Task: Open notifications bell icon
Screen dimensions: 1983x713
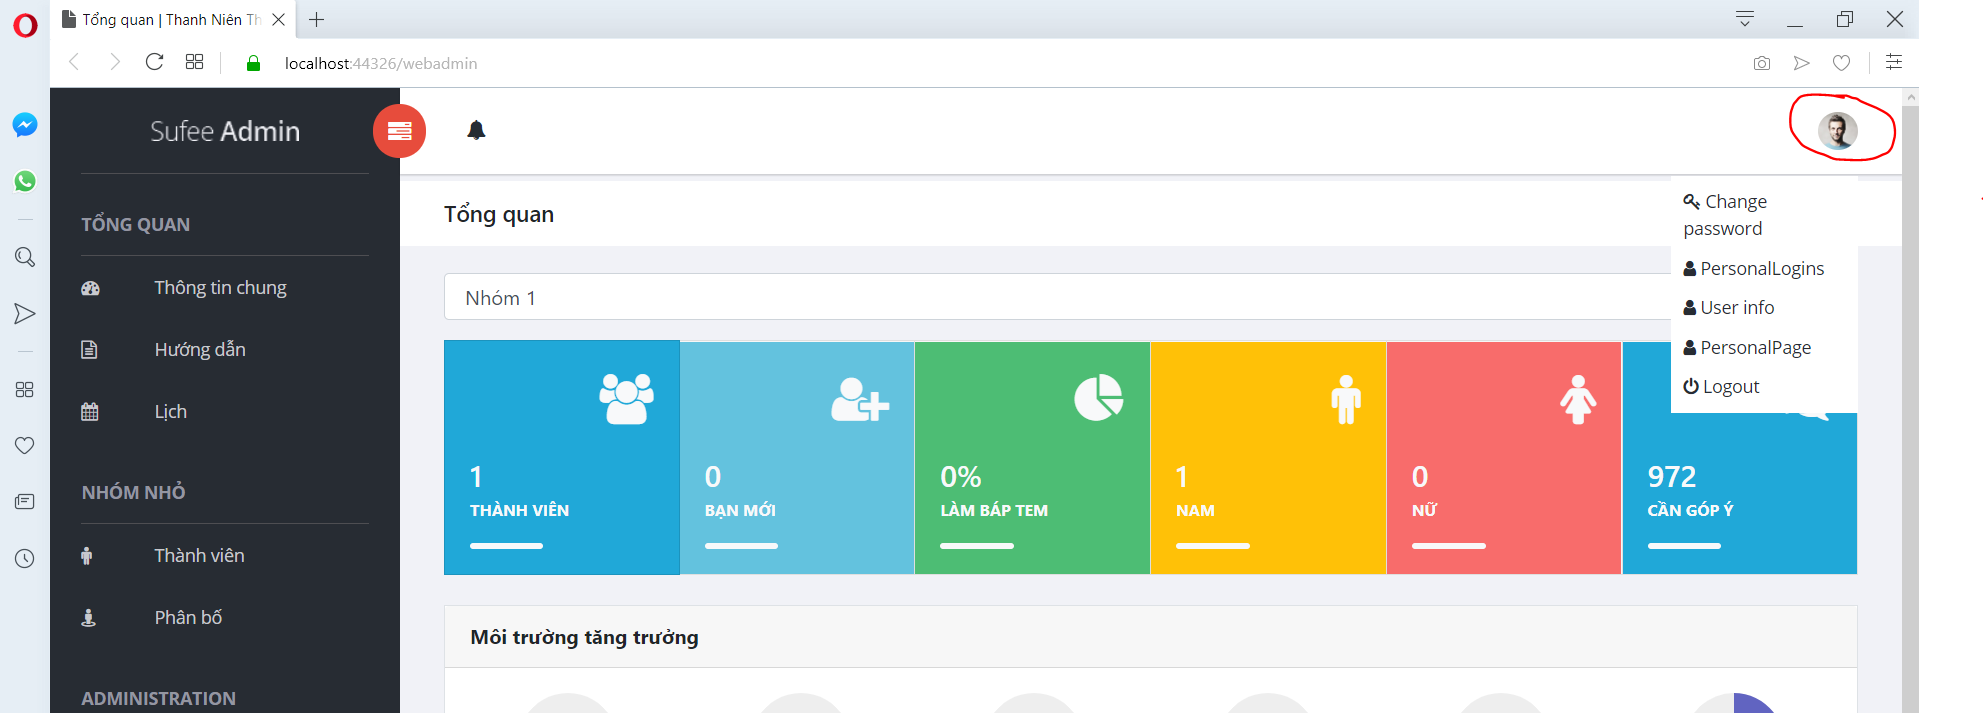Action: tap(476, 130)
